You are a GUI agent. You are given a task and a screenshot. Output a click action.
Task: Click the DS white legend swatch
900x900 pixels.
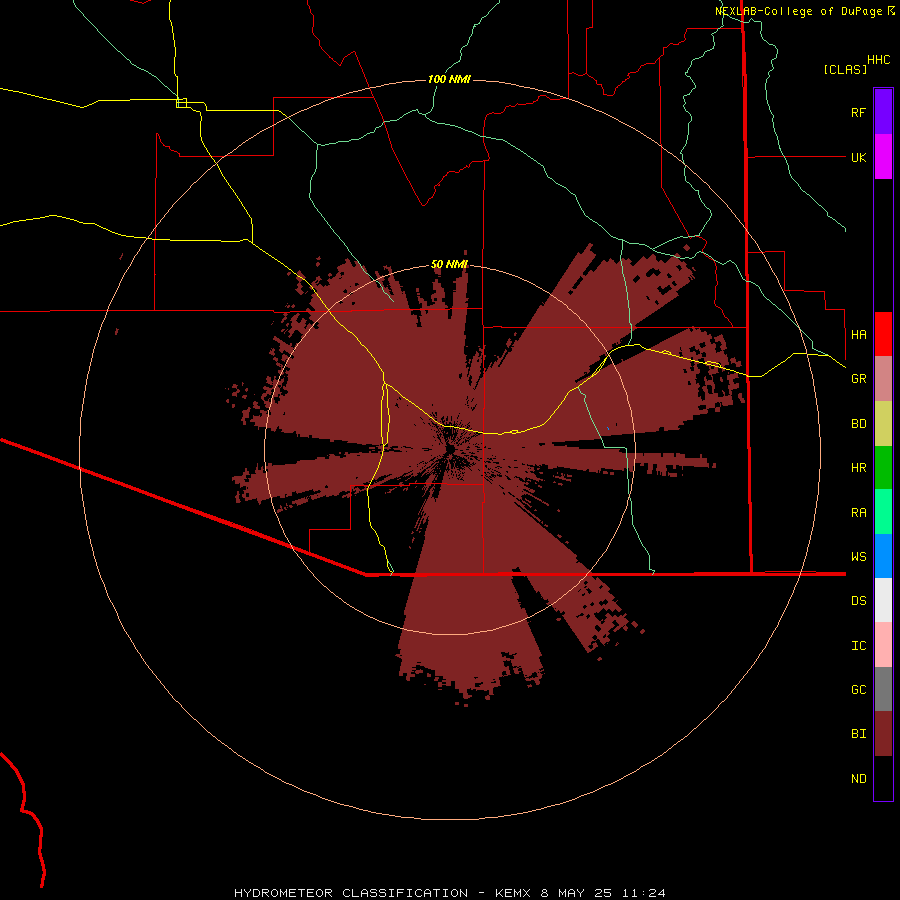883,600
